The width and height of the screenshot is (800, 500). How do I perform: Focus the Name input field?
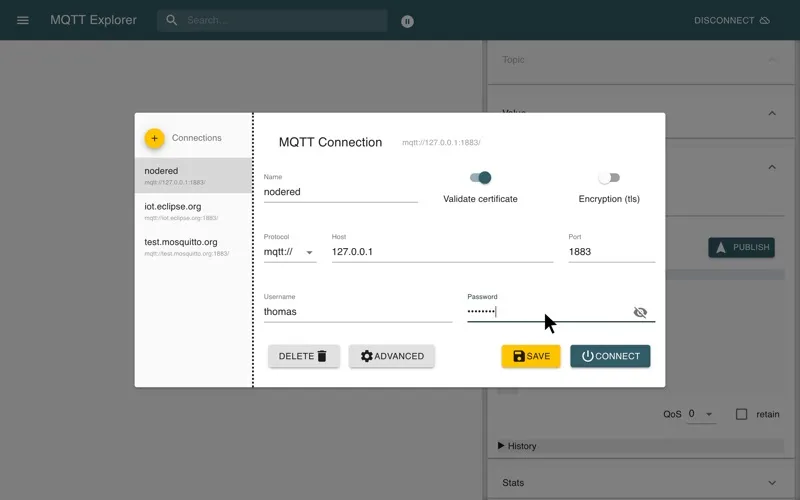point(341,192)
